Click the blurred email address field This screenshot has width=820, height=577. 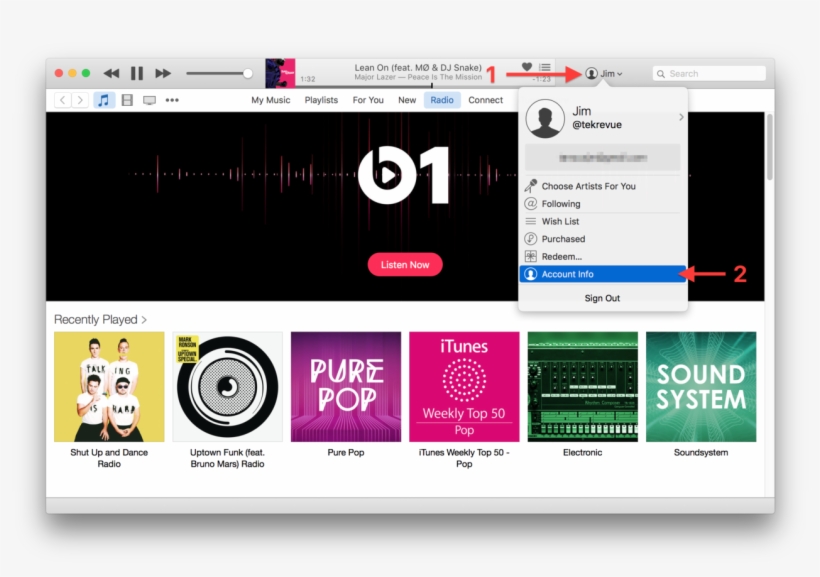pyautogui.click(x=603, y=157)
